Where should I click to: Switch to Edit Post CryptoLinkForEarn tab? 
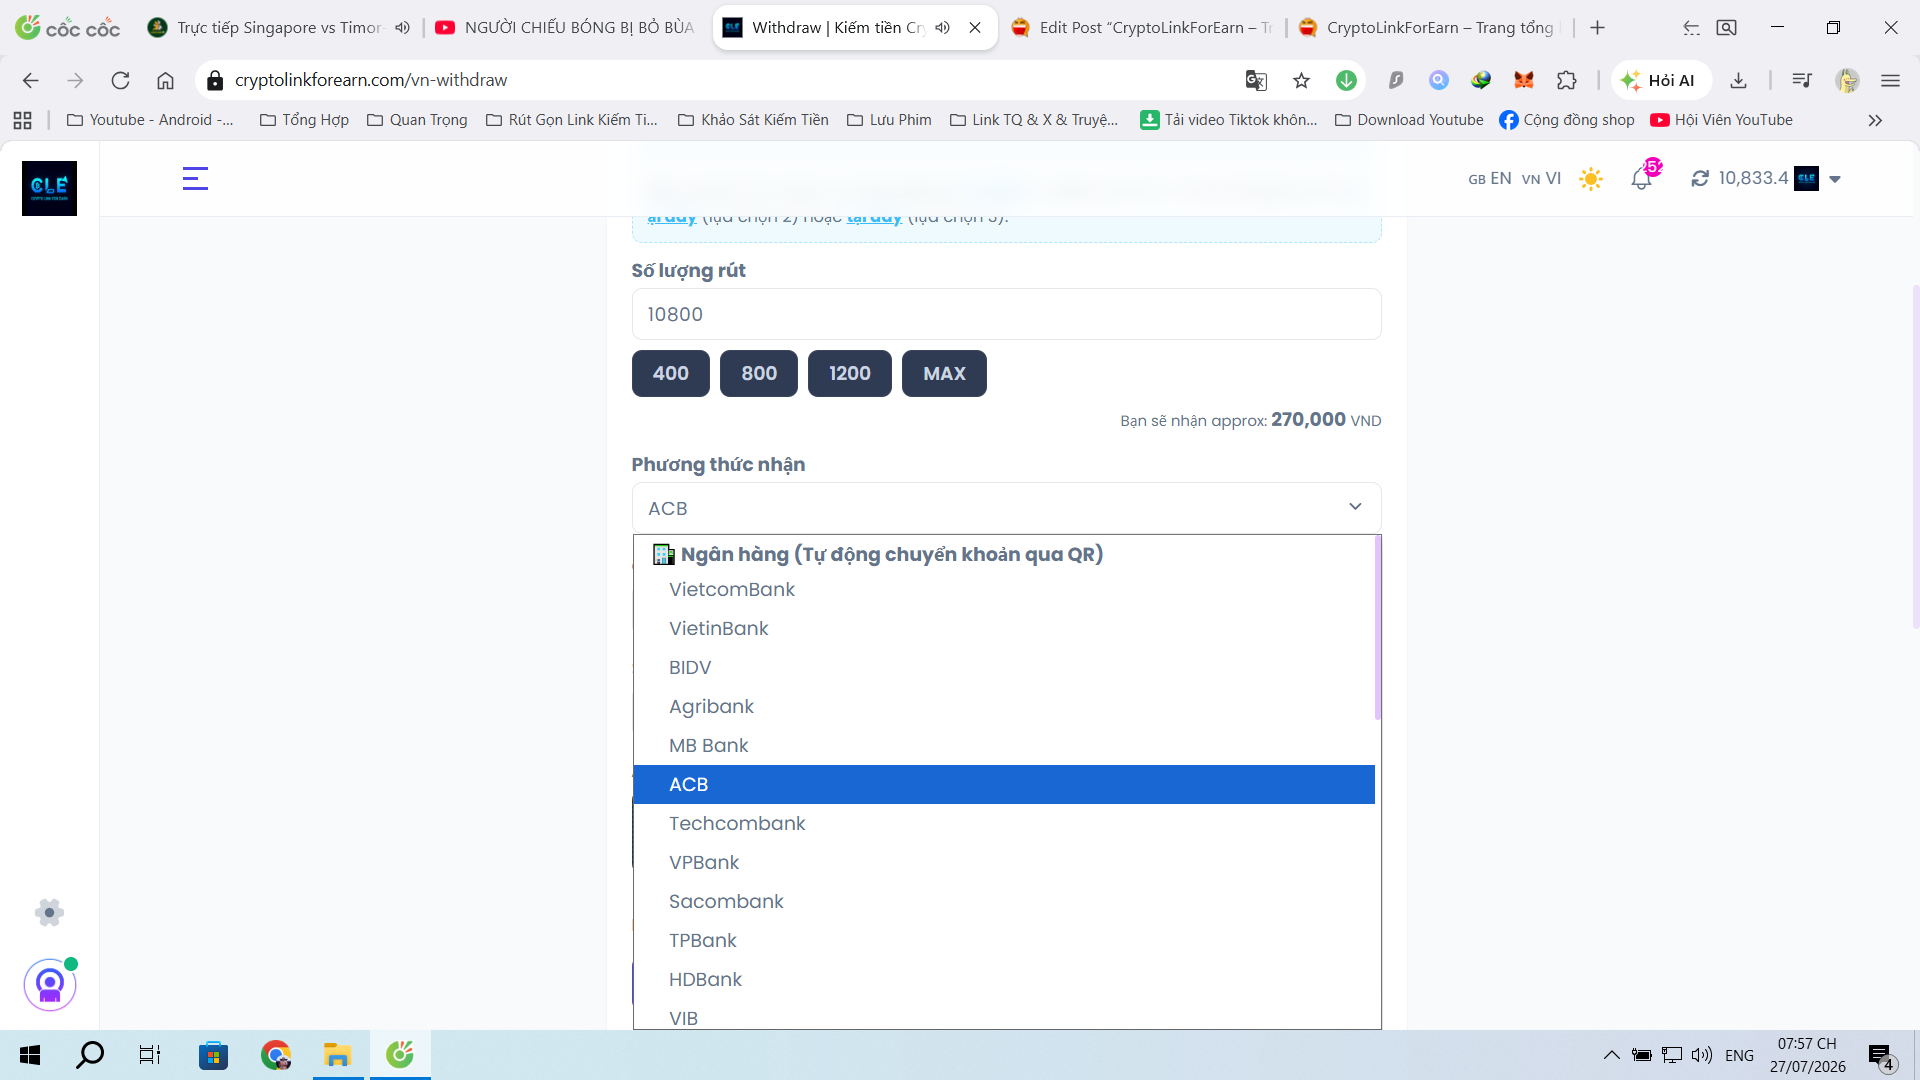pos(1142,28)
